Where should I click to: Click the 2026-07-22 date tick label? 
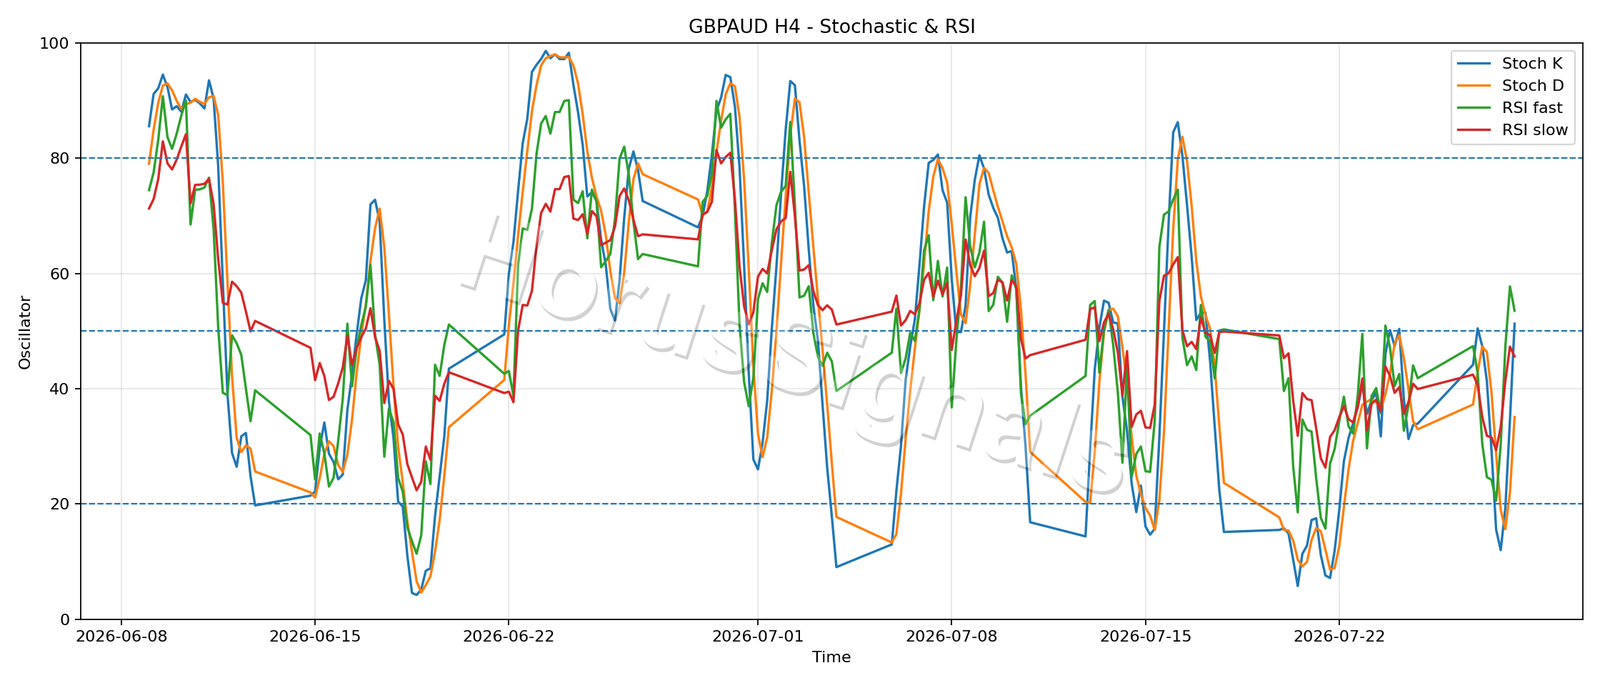pos(1339,634)
